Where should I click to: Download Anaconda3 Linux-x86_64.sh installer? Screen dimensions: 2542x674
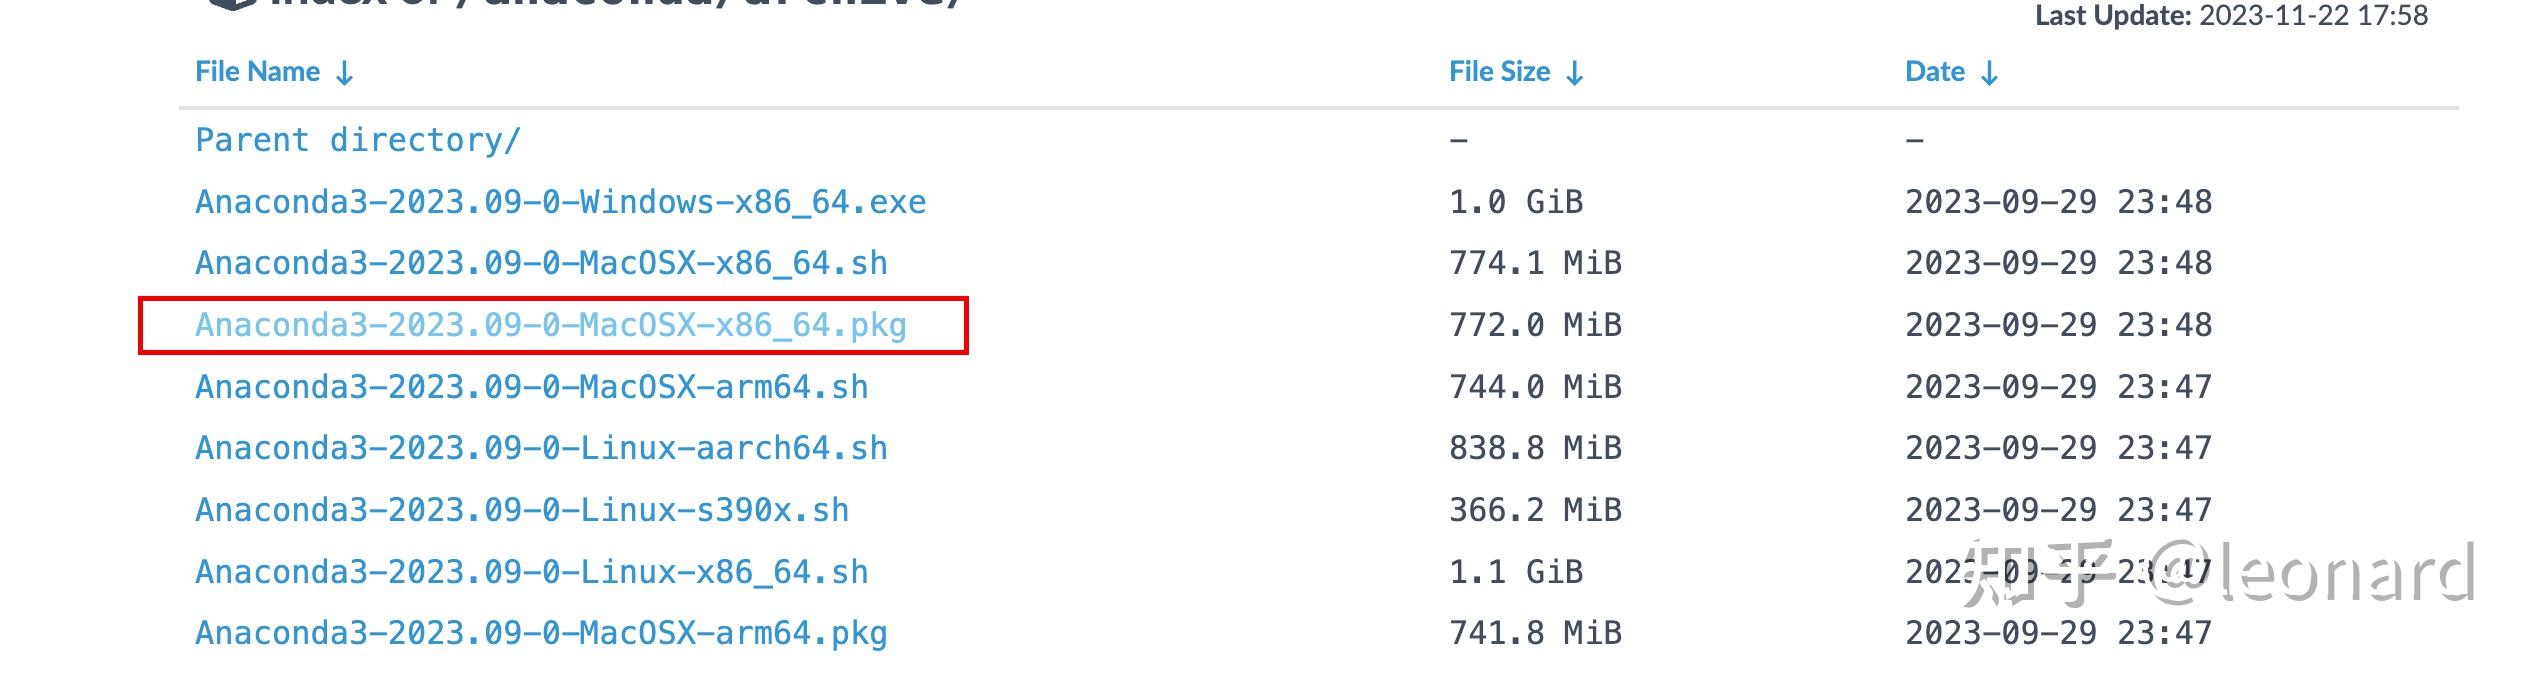coord(531,572)
